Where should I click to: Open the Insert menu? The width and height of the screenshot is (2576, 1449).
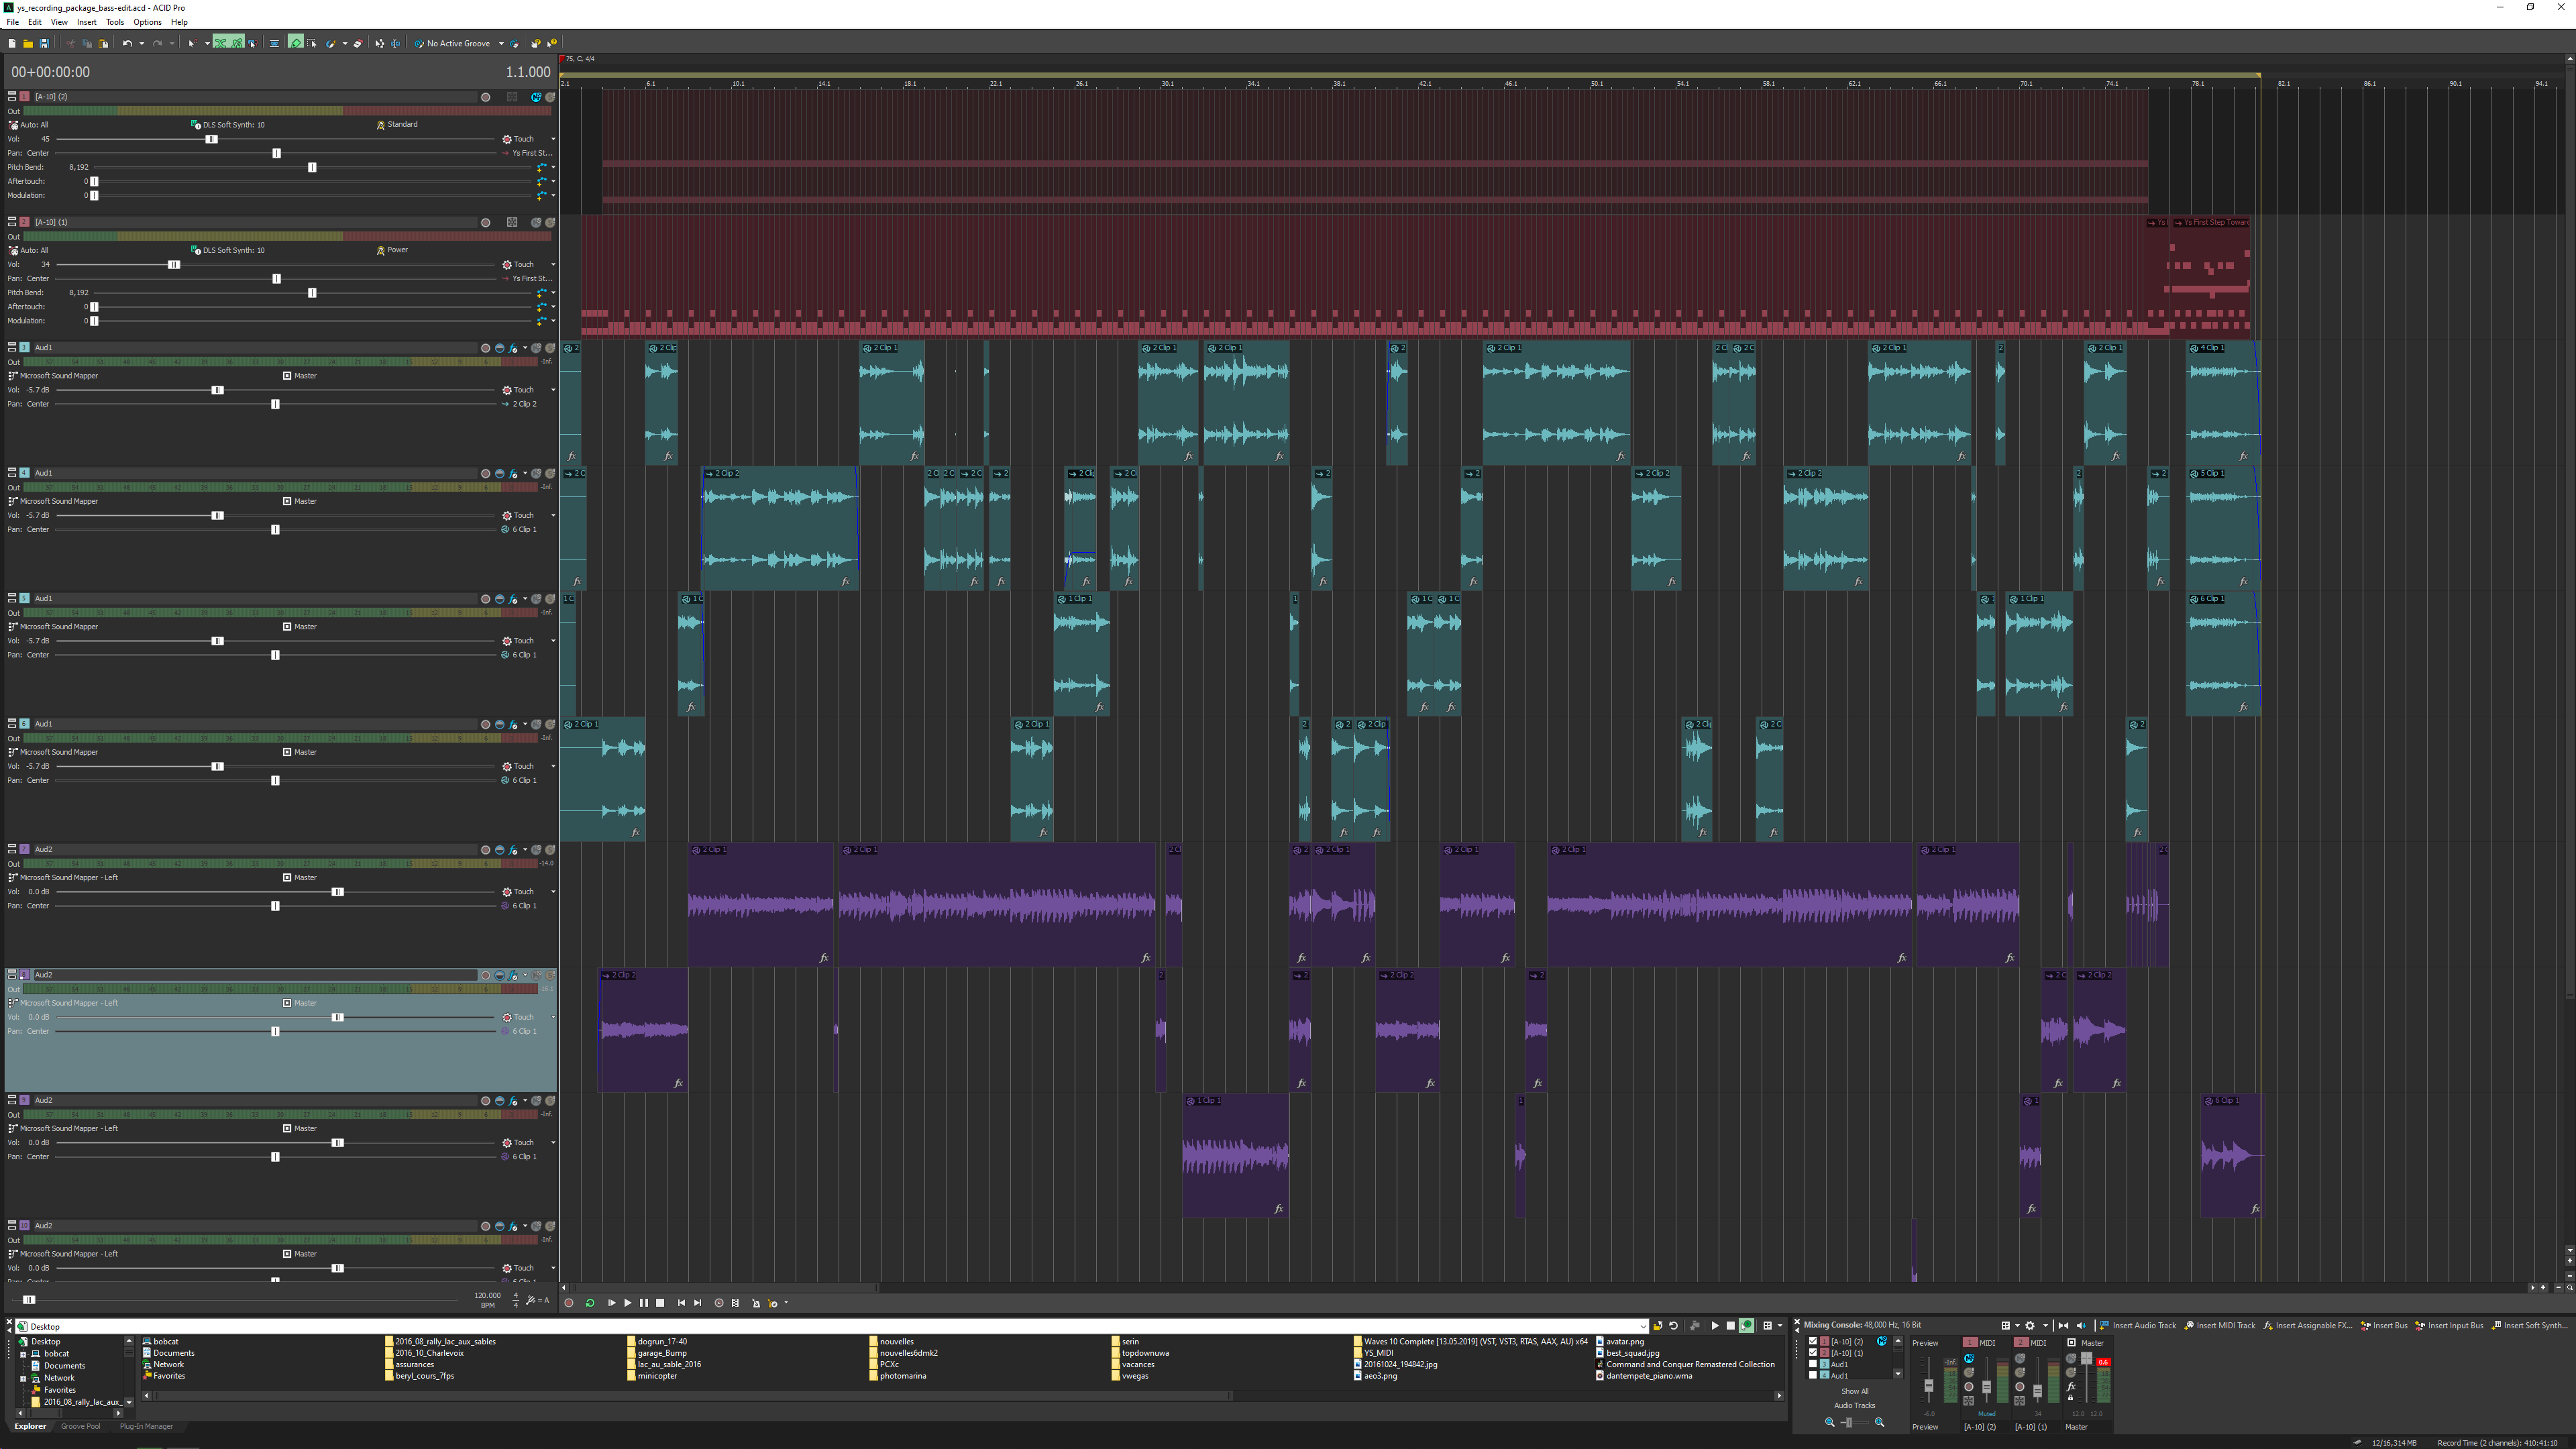pyautogui.click(x=87, y=22)
